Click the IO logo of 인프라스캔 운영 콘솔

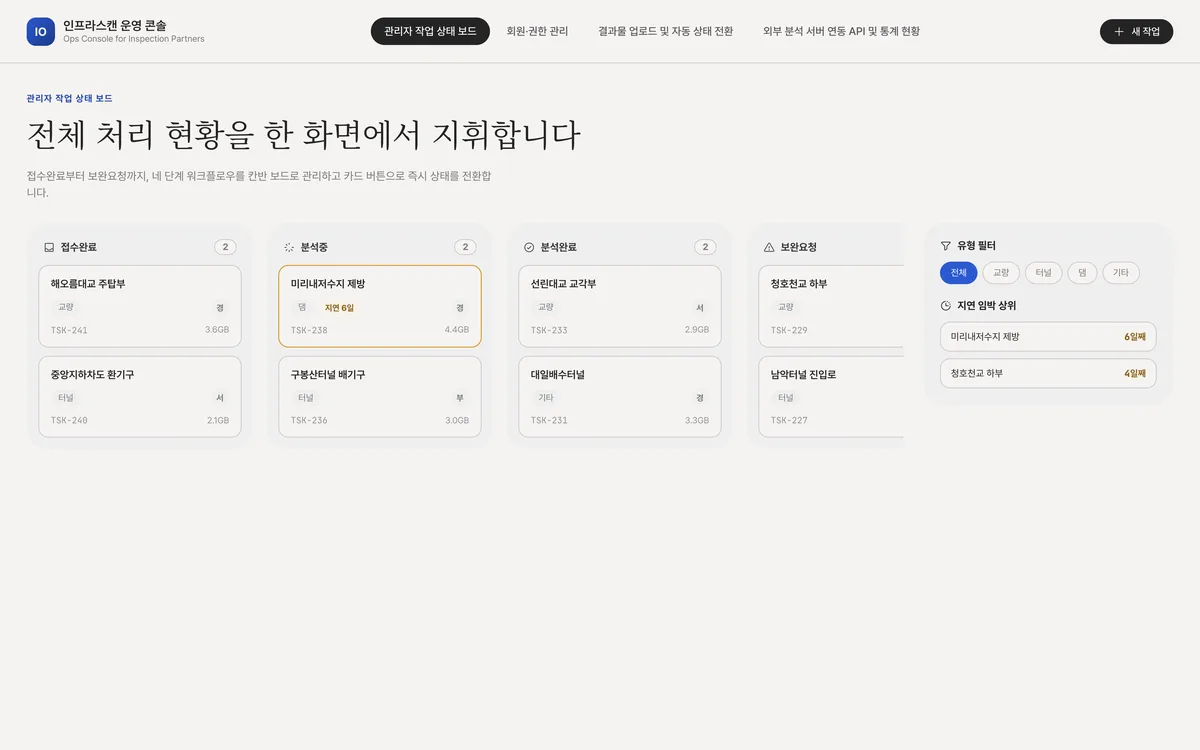[x=41, y=31]
